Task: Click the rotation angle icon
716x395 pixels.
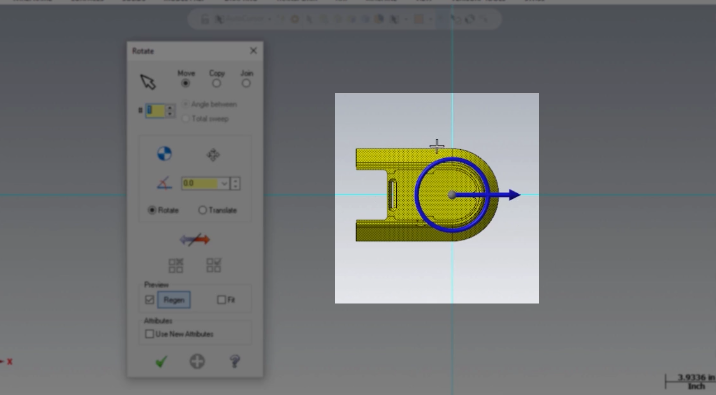Action: (x=164, y=184)
